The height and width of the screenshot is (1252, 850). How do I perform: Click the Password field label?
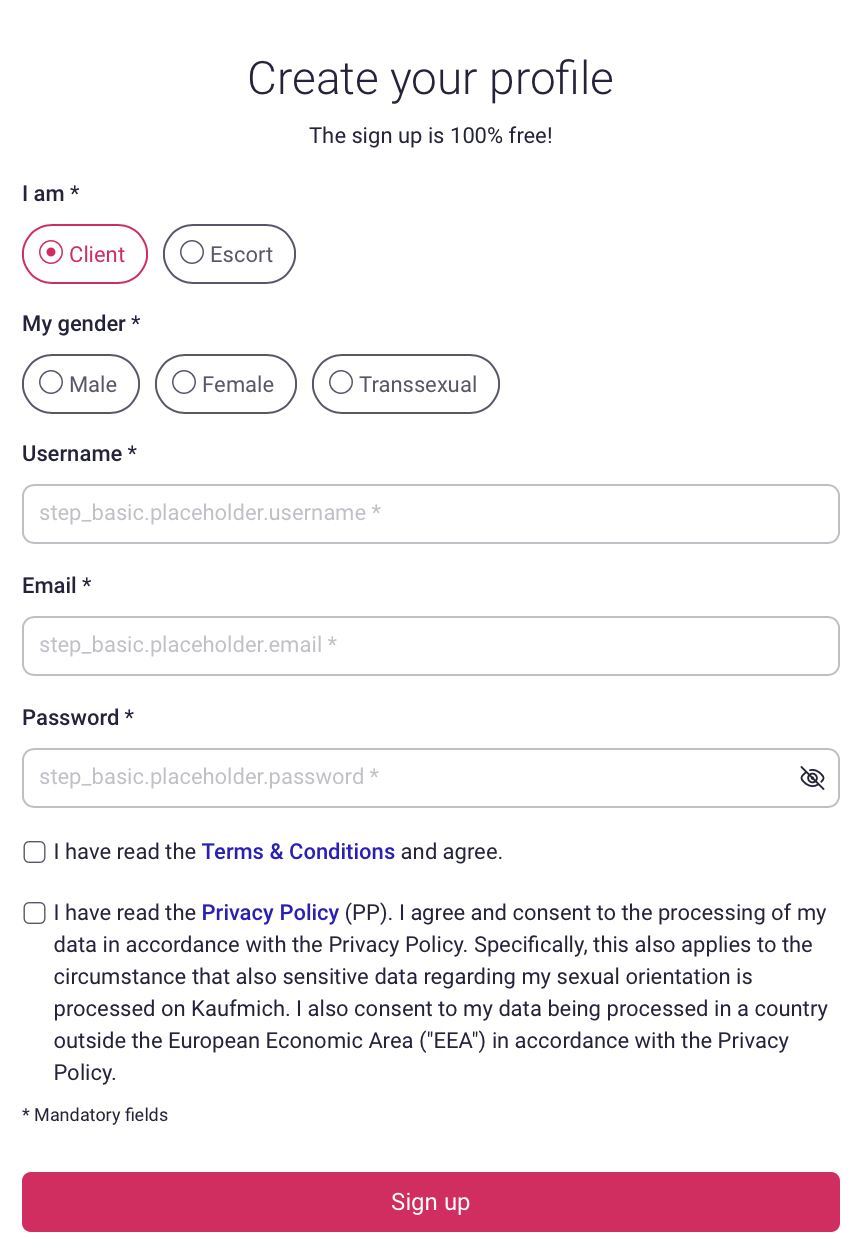[x=78, y=718]
